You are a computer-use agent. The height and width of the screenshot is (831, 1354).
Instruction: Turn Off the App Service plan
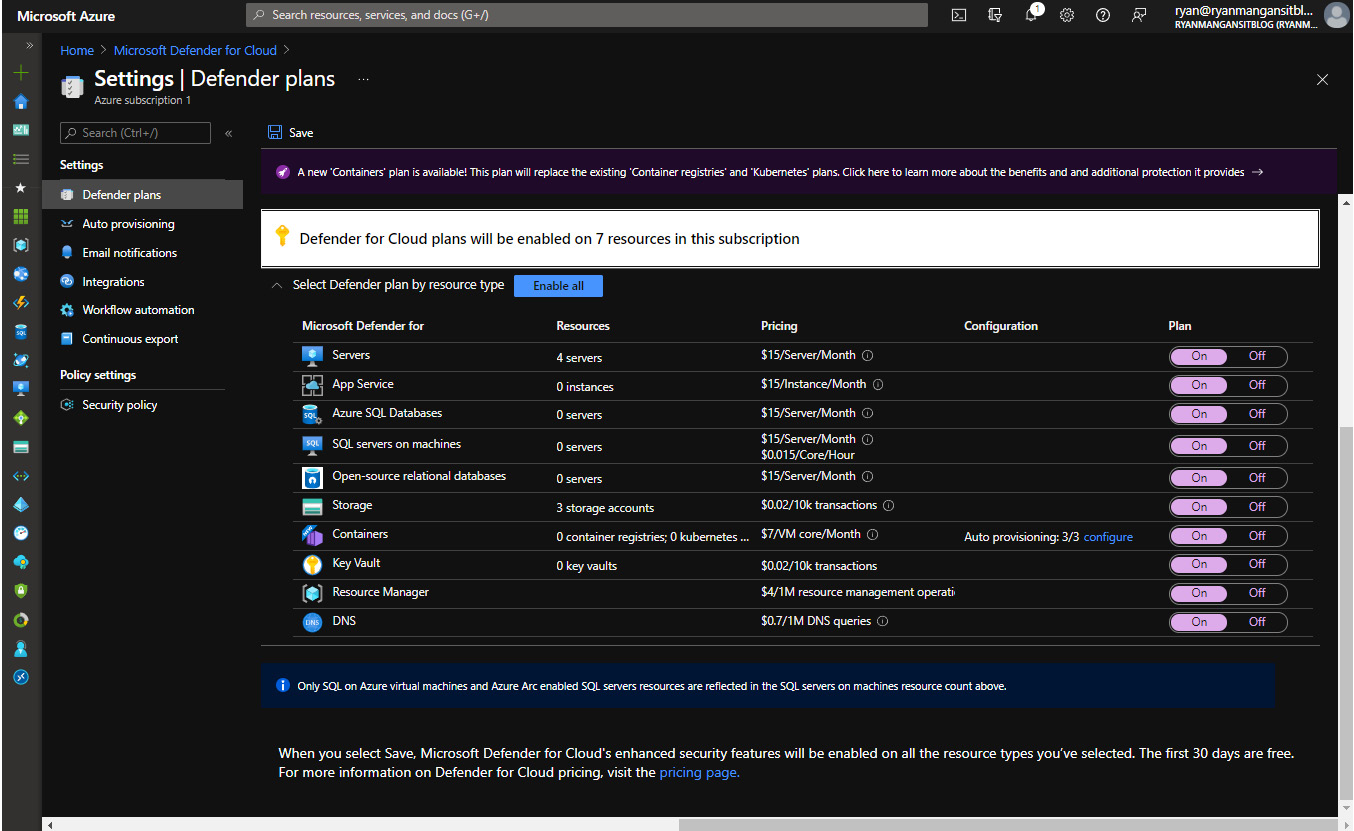[1257, 385]
